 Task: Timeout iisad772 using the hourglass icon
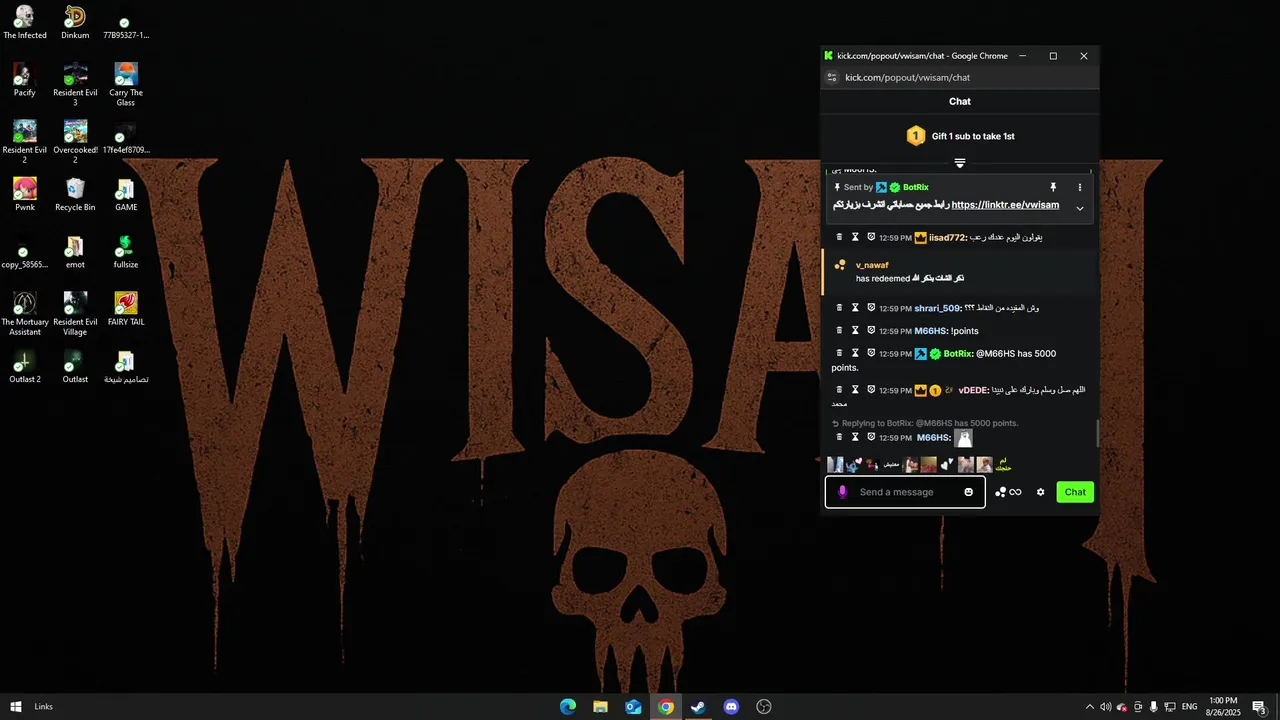click(x=855, y=237)
